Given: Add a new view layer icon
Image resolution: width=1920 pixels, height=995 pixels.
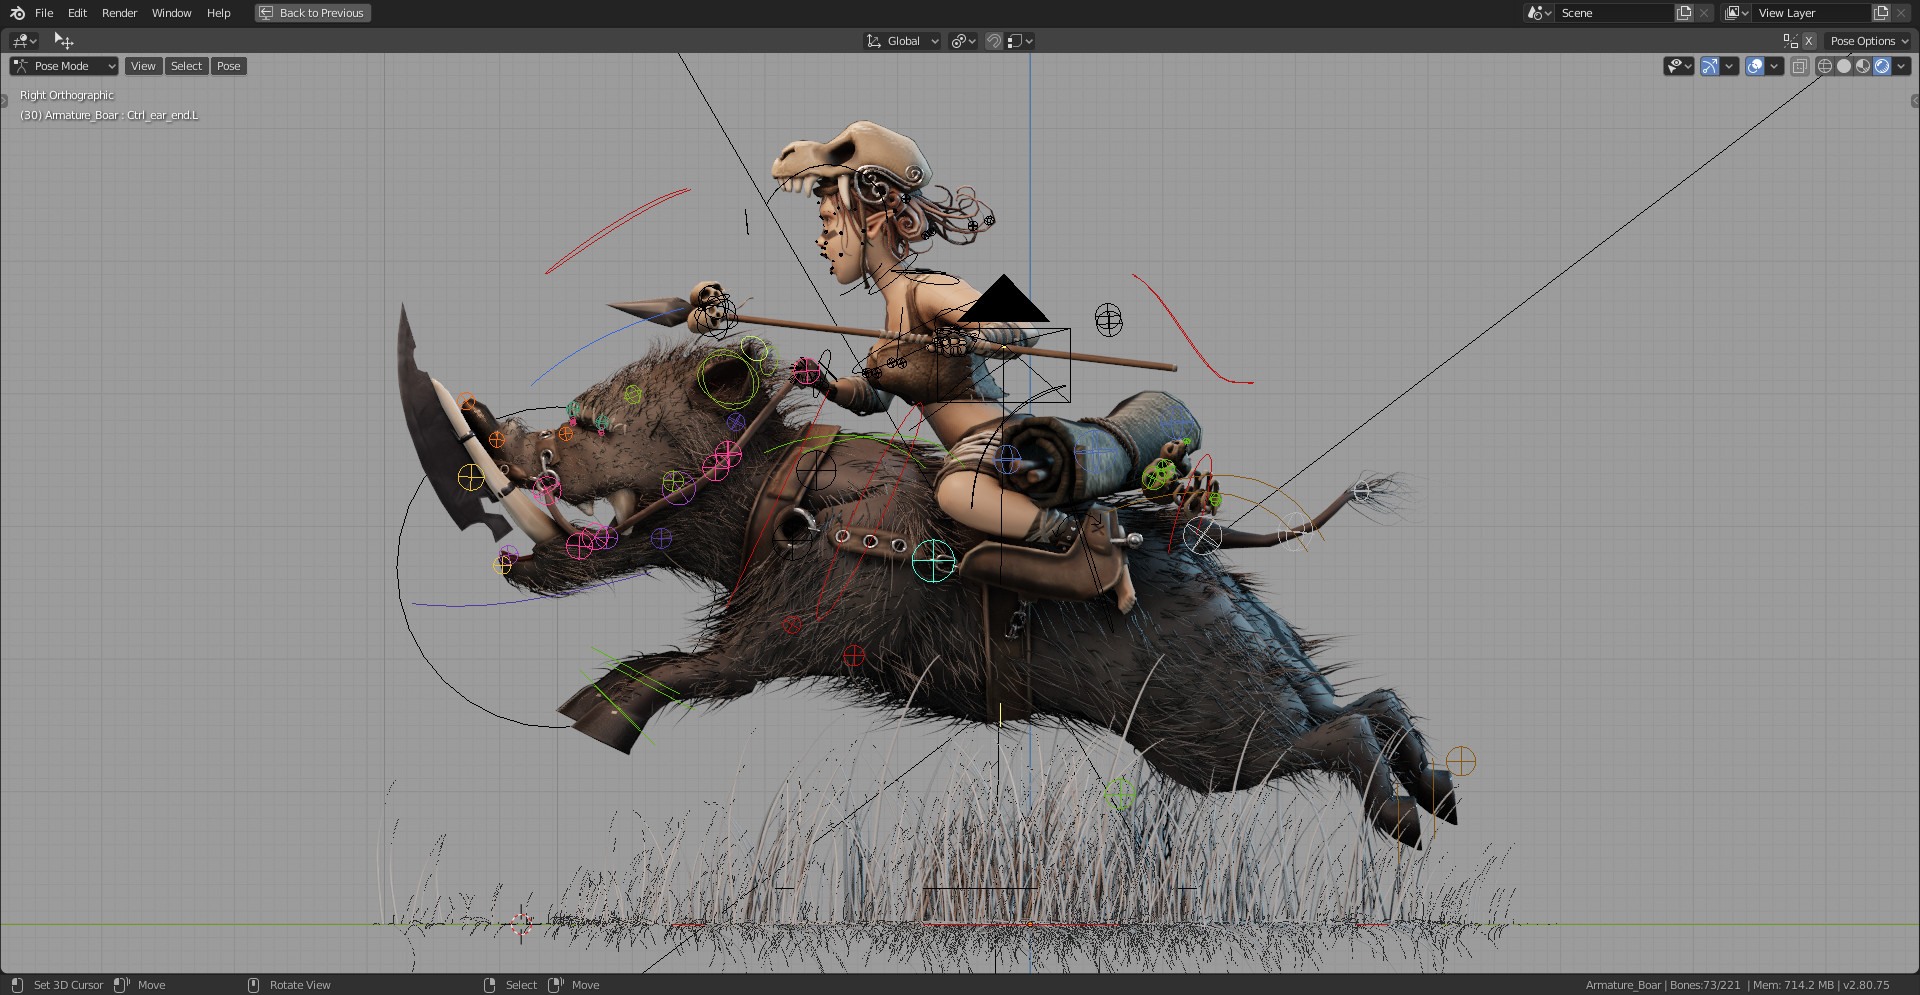Looking at the screenshot, I should (x=1881, y=13).
